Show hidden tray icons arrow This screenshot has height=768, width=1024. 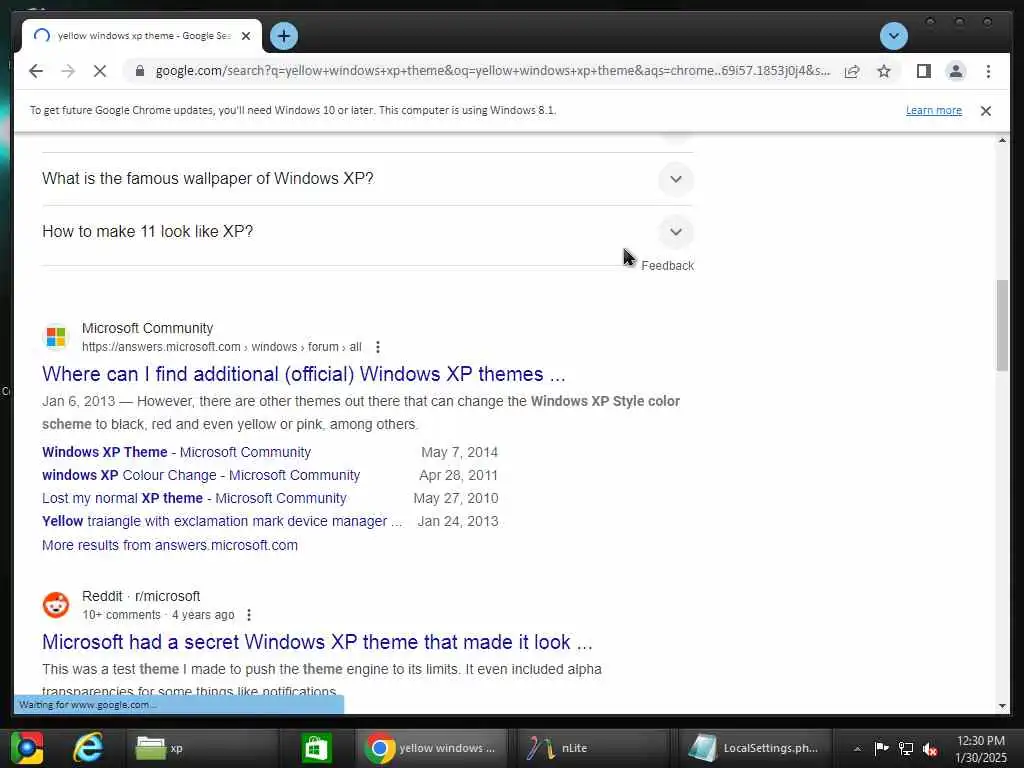pyautogui.click(x=857, y=749)
